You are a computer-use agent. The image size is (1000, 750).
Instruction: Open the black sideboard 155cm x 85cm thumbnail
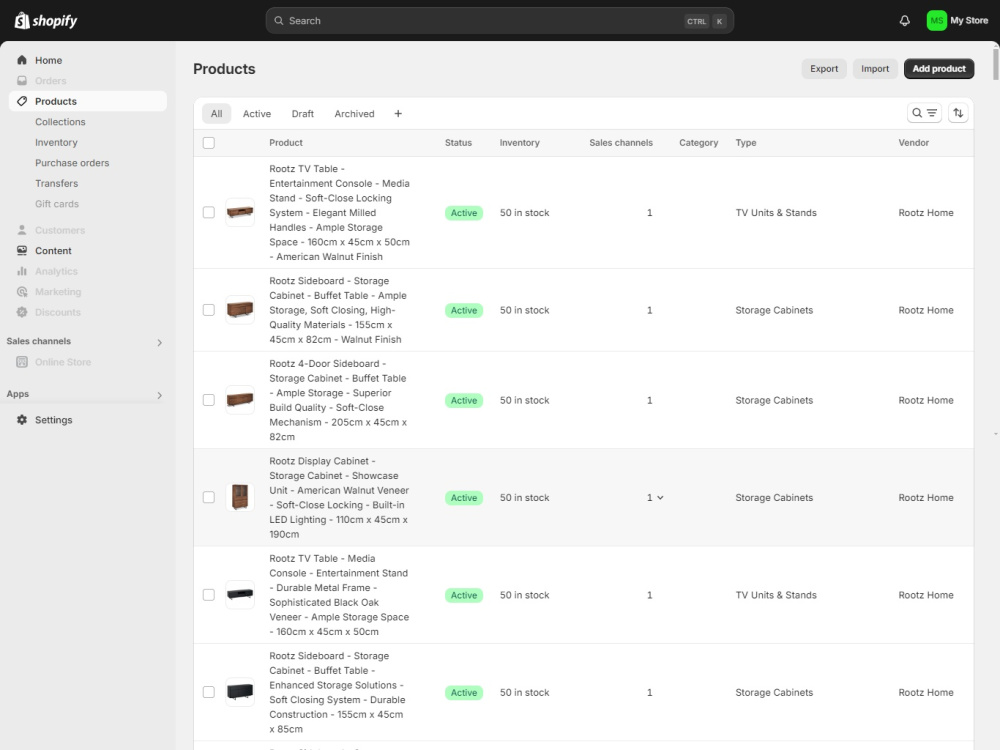click(240, 692)
